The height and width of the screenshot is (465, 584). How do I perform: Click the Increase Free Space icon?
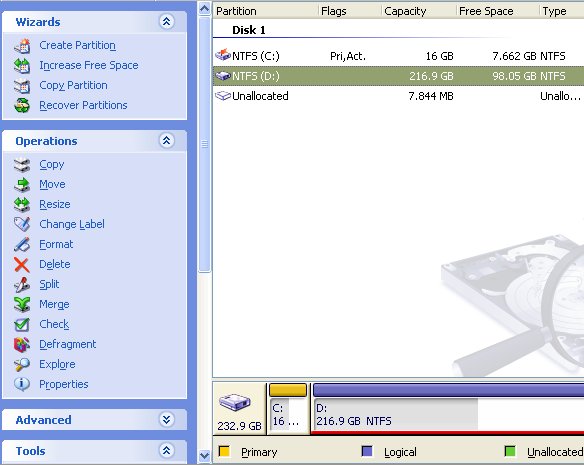click(x=22, y=66)
